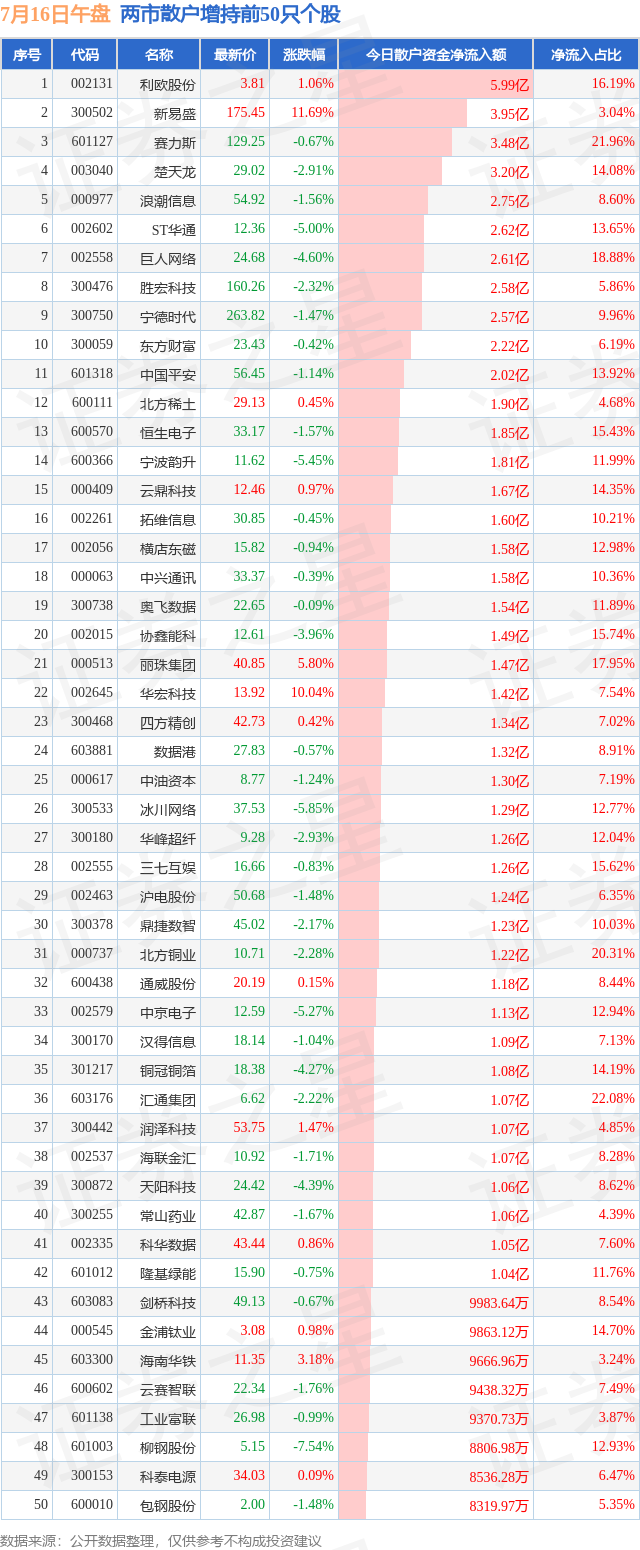Click the 最新价 column header
Viewport: 640px width, 1550px height.
click(235, 55)
